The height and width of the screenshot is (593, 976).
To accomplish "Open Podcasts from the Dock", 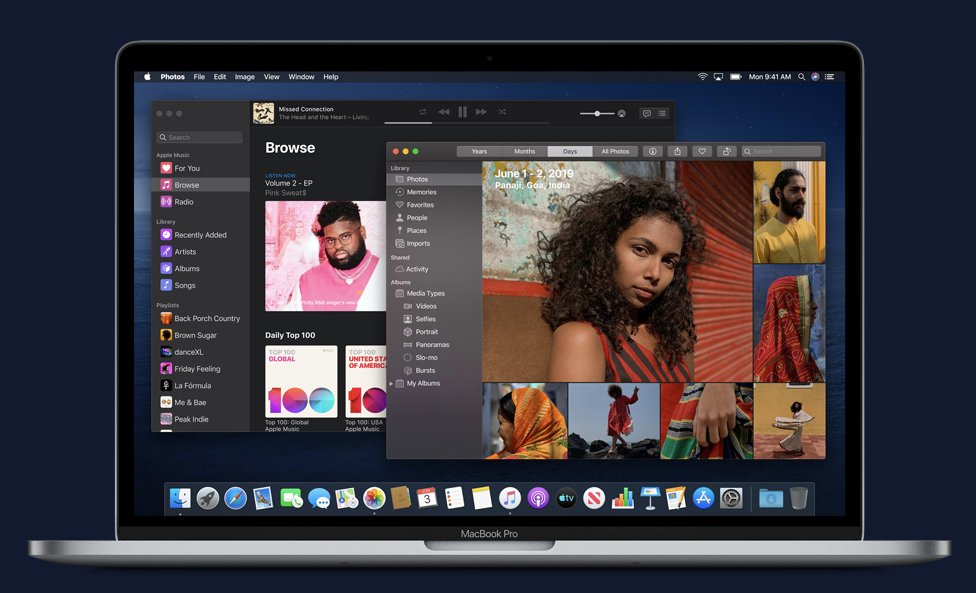I will (538, 498).
